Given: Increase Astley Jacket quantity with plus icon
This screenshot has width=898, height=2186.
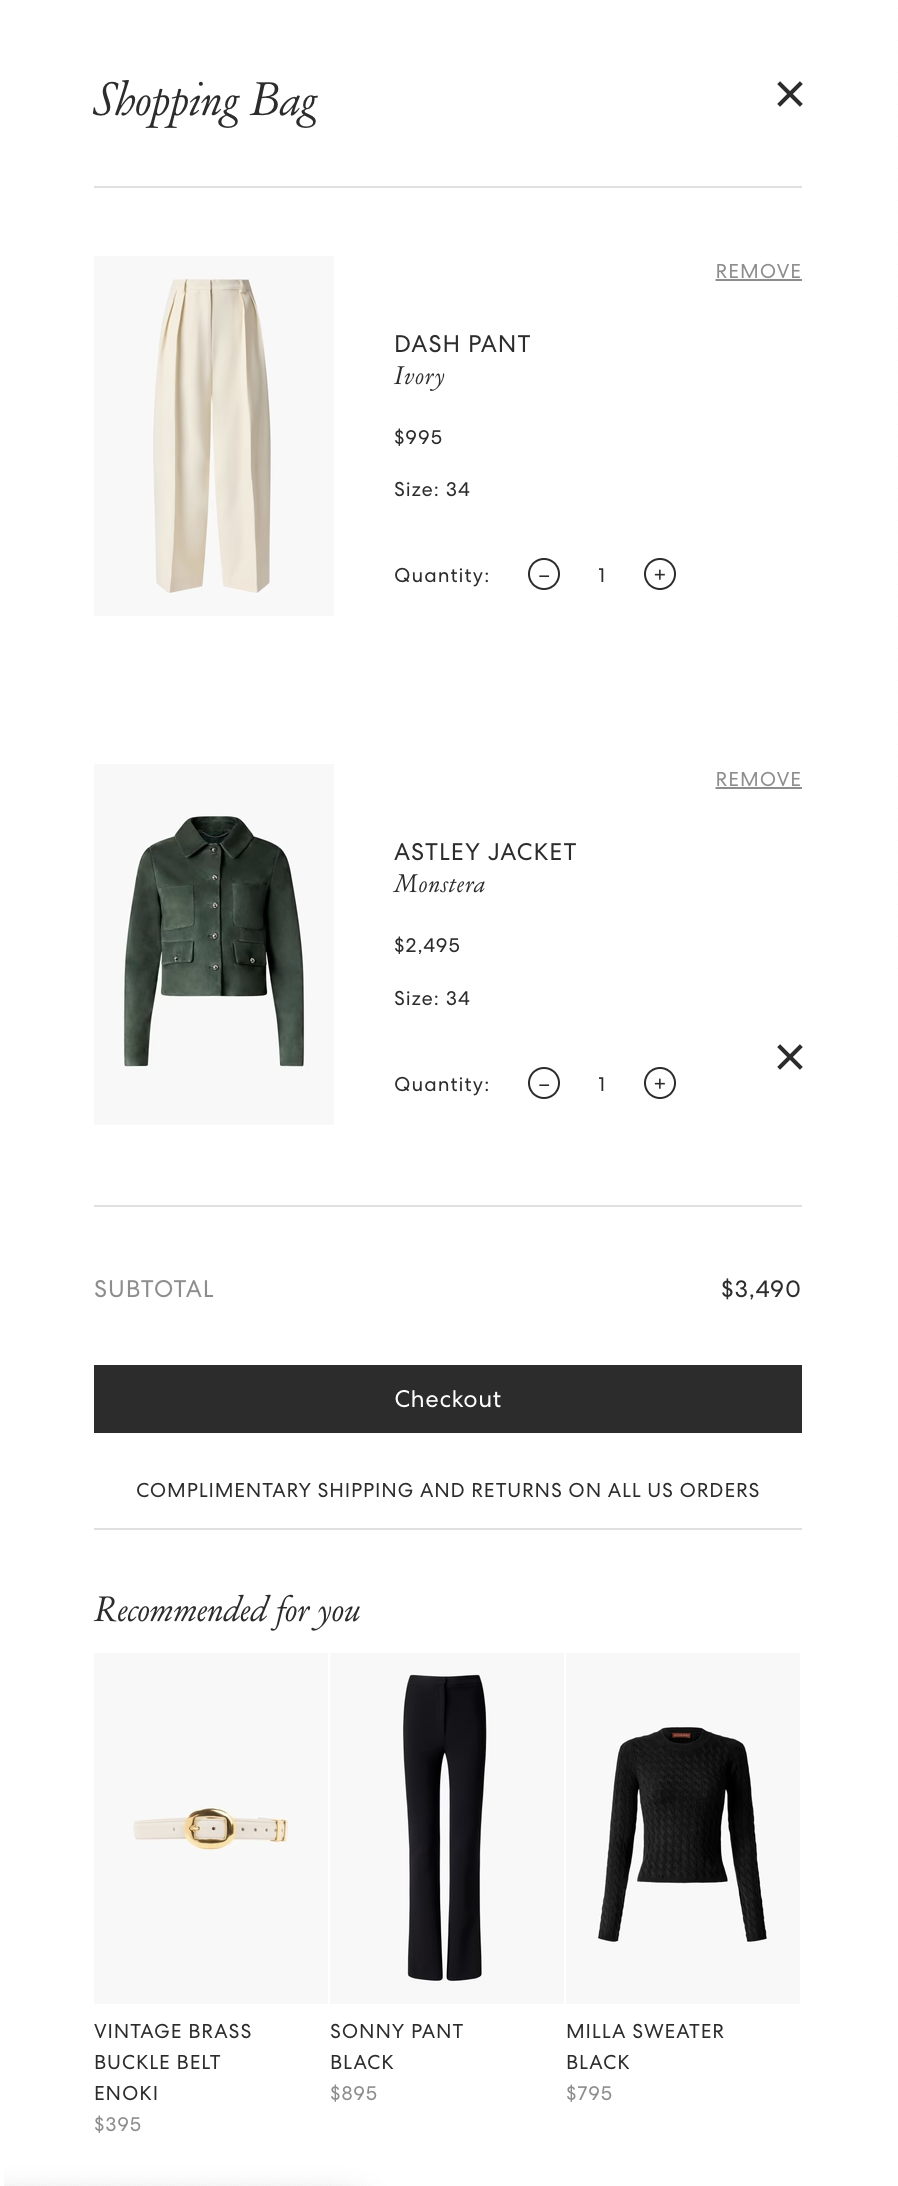Looking at the screenshot, I should [660, 1084].
